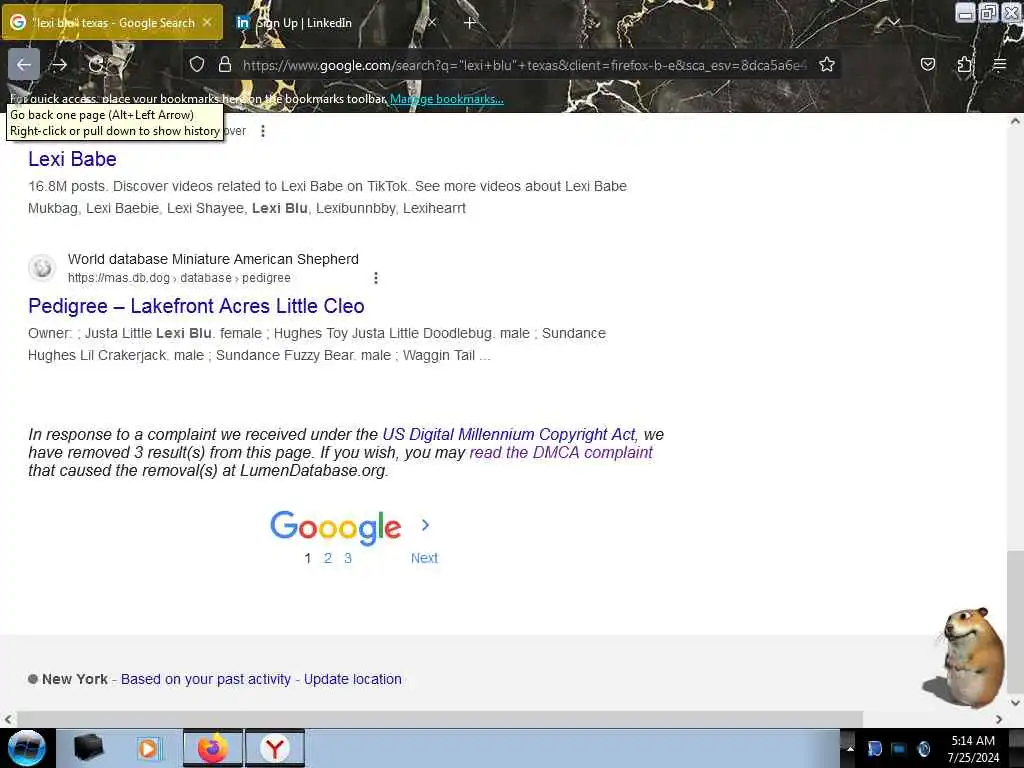This screenshot has height=768, width=1024.
Task: Click the round tray icon beside clock
Action: click(x=923, y=749)
